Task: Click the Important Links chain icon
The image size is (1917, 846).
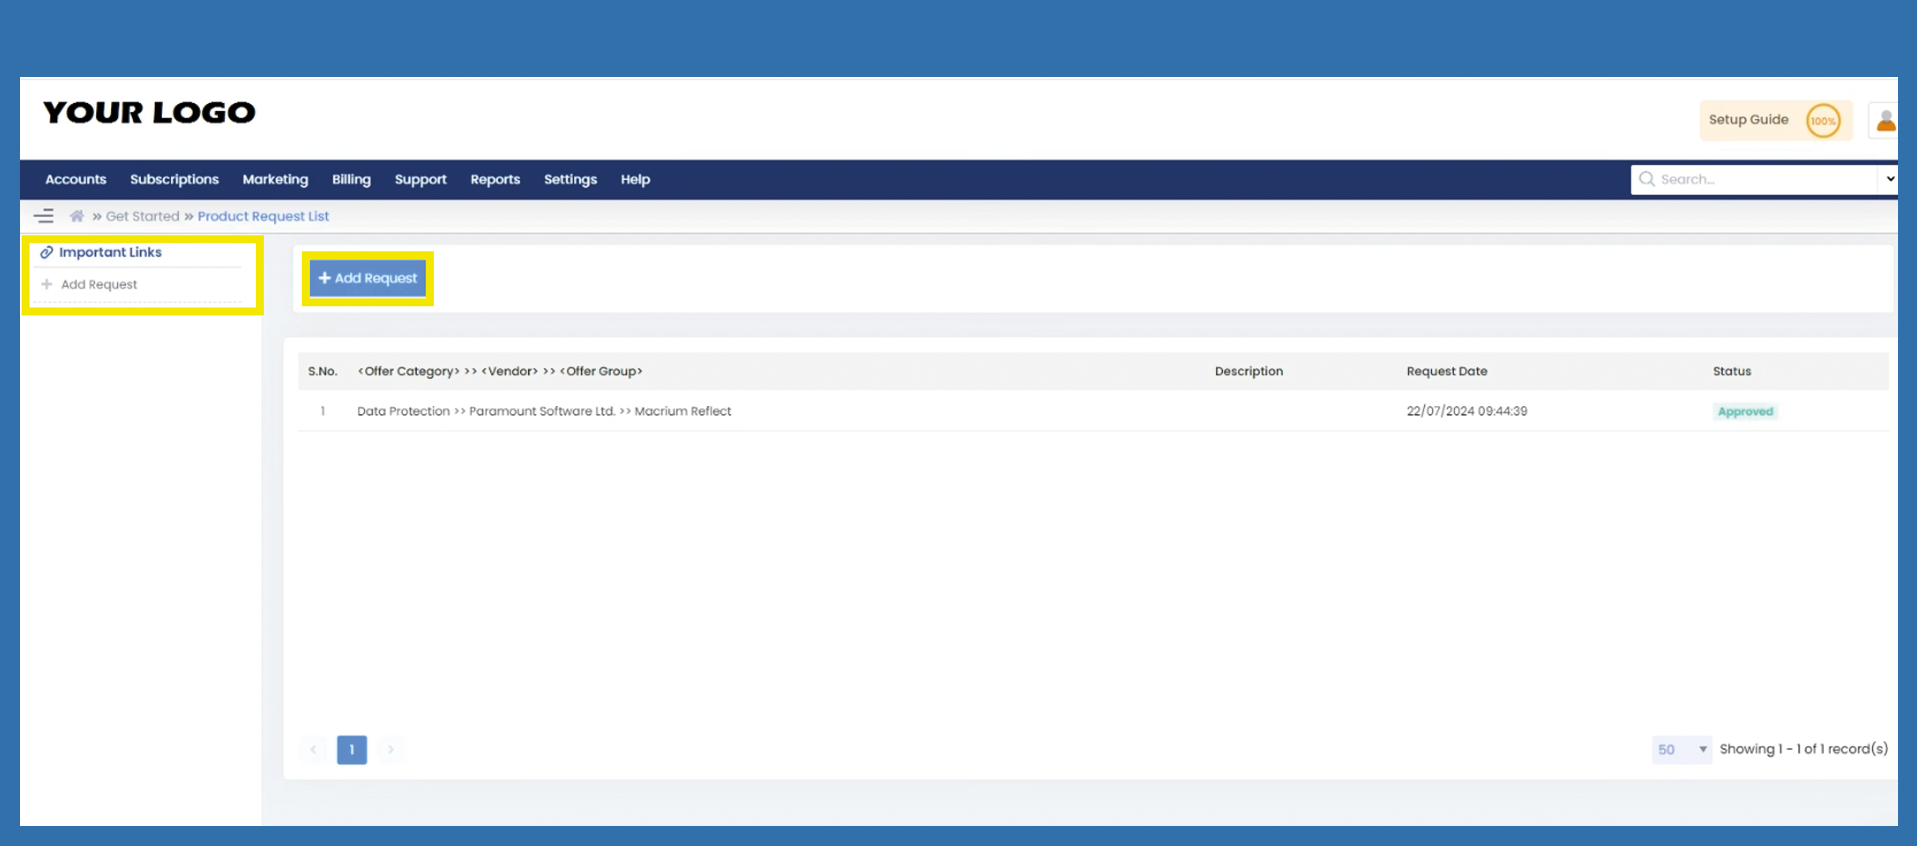Action: [46, 253]
